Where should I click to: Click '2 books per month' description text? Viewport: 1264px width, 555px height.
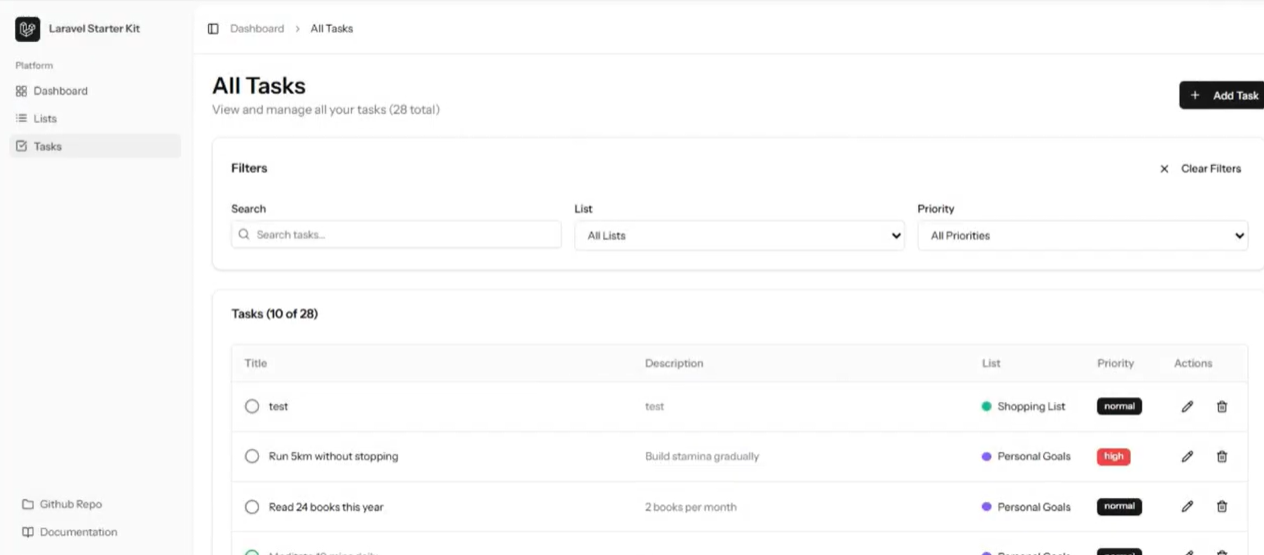[x=691, y=507]
